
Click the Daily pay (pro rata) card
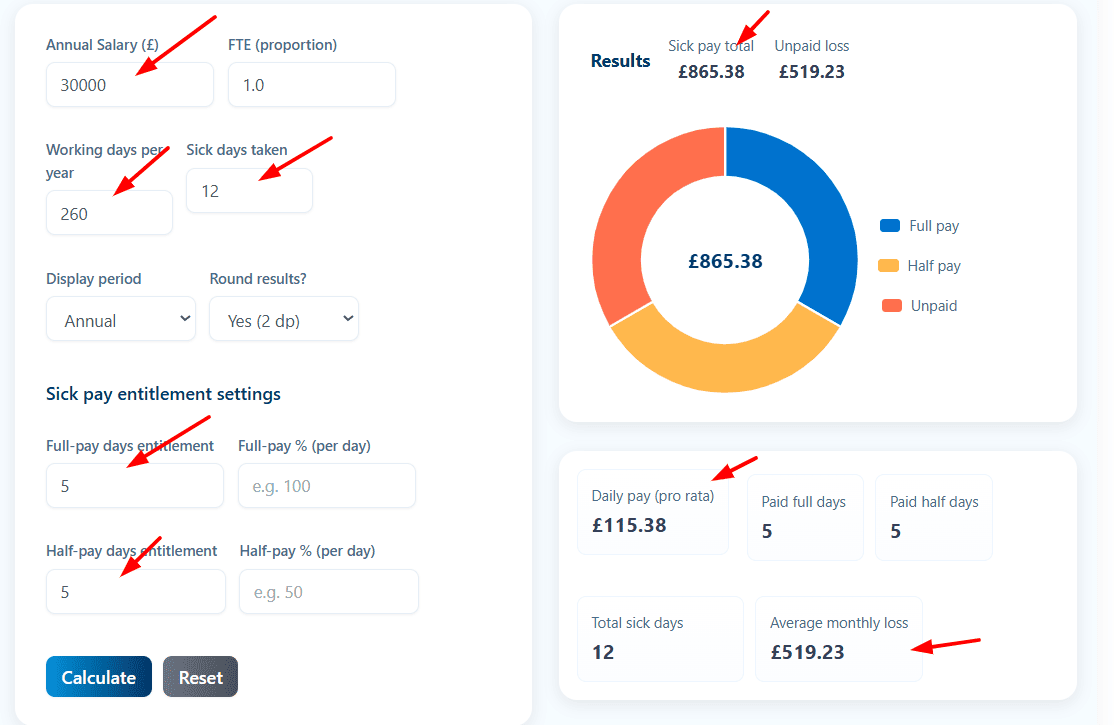click(x=652, y=511)
